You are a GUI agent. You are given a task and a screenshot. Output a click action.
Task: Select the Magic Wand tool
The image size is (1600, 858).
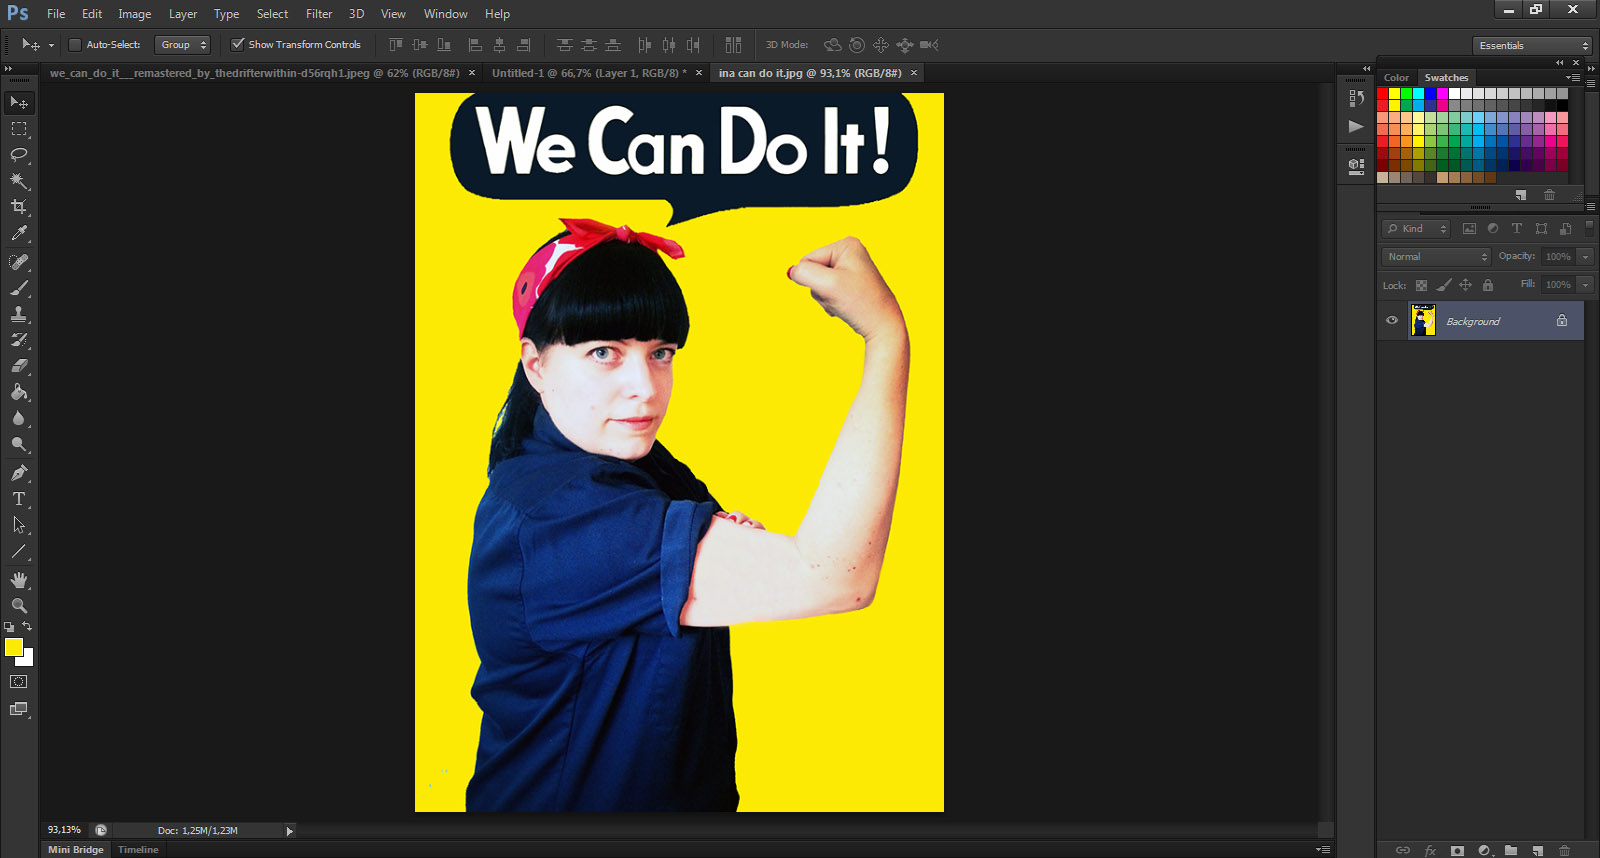[19, 181]
